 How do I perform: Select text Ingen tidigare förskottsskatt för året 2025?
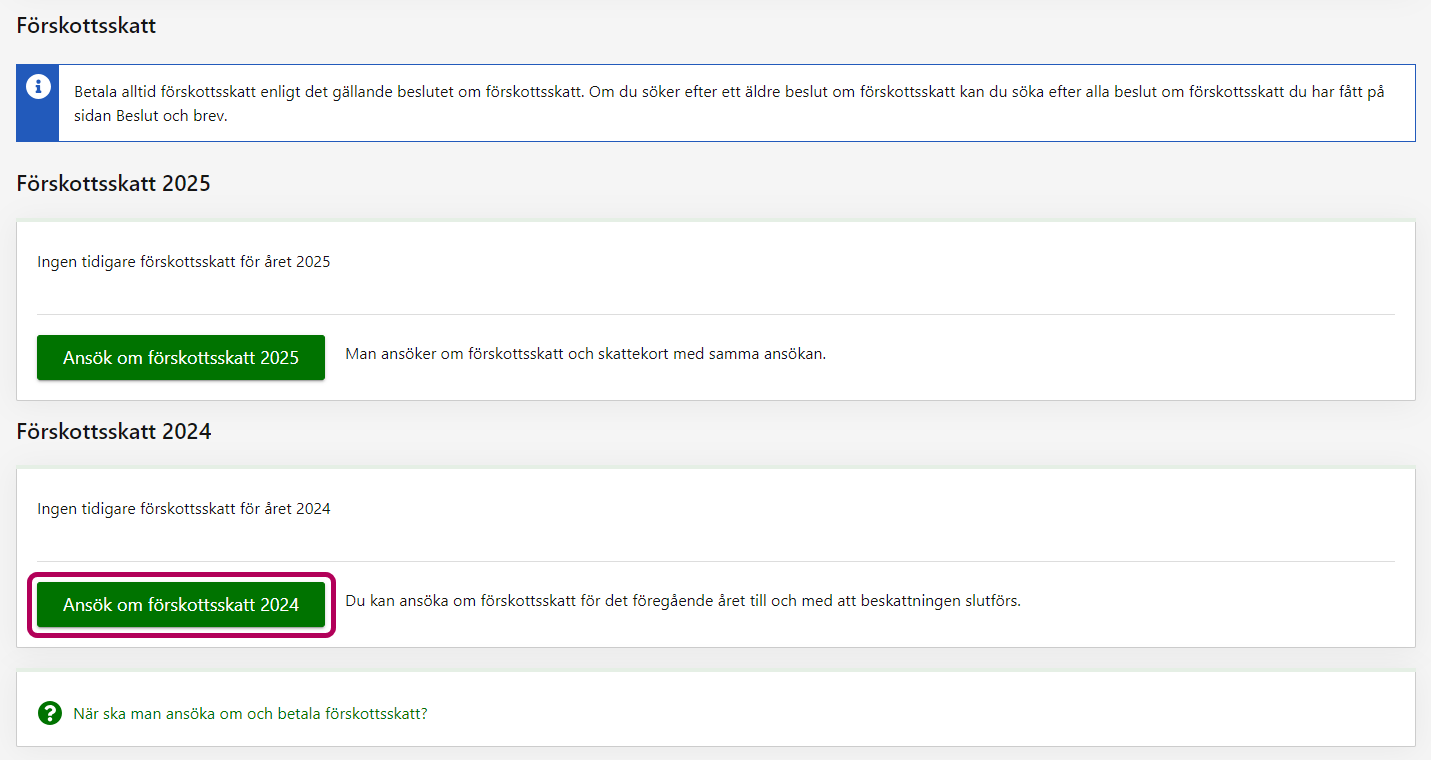(183, 262)
